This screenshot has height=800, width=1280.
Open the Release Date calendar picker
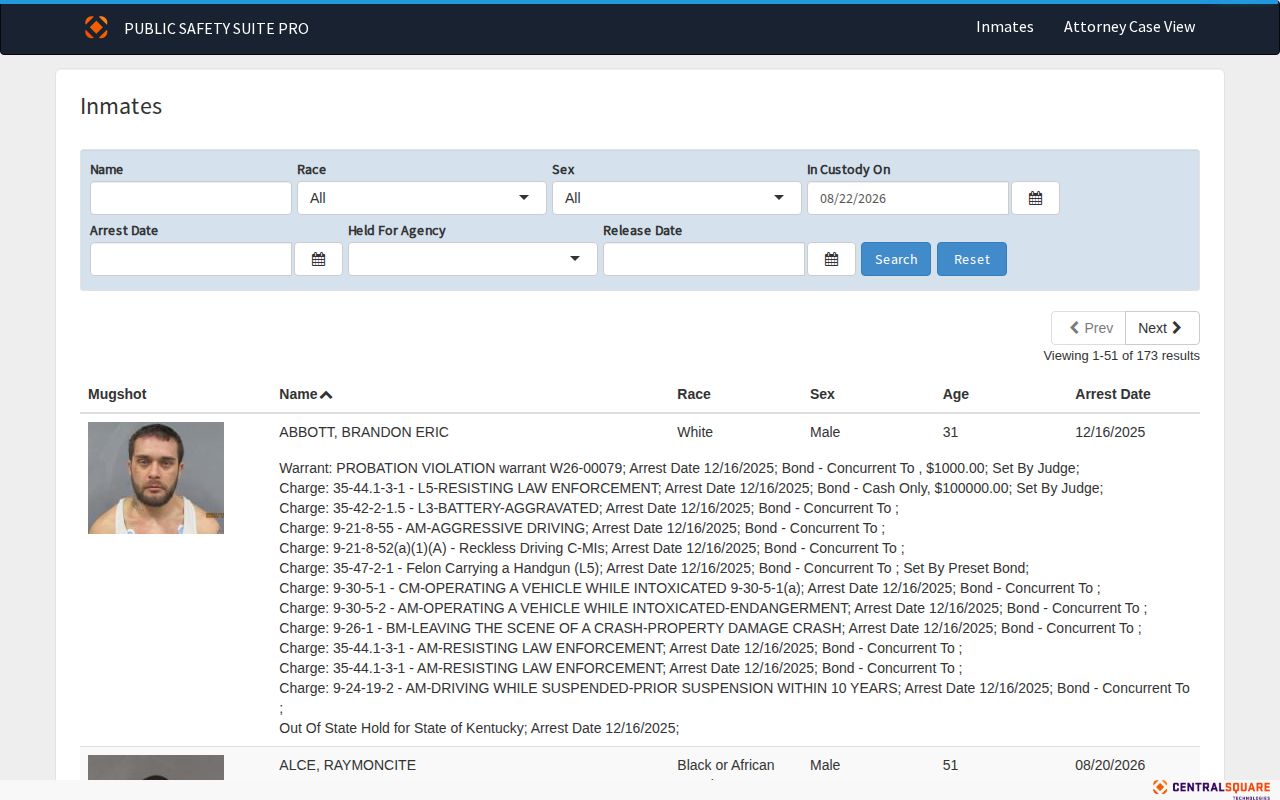(x=831, y=259)
